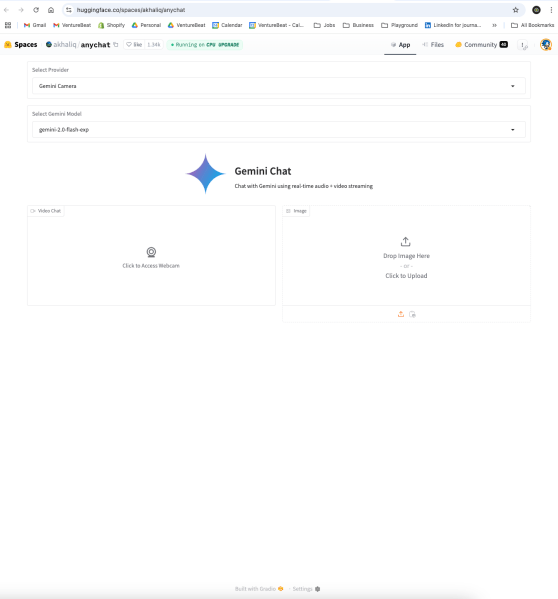Open the Personal Drive bookmark
The image size is (558, 599).
pyautogui.click(x=146, y=25)
